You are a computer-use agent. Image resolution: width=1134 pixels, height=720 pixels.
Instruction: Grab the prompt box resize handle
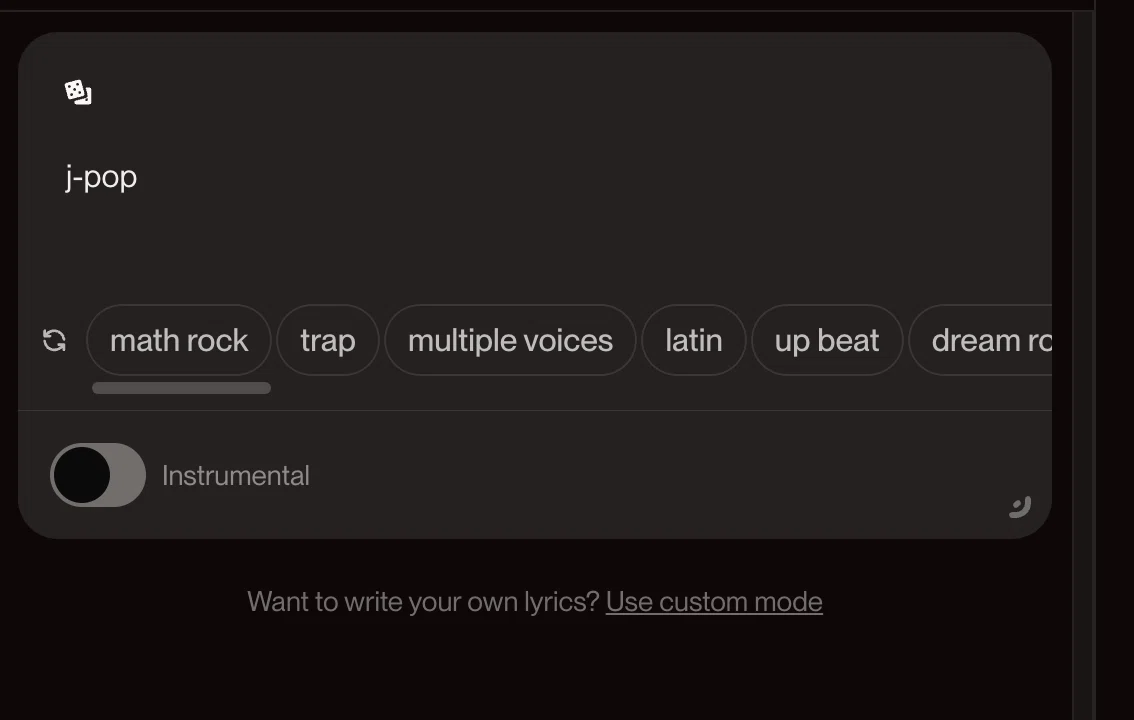point(1020,507)
